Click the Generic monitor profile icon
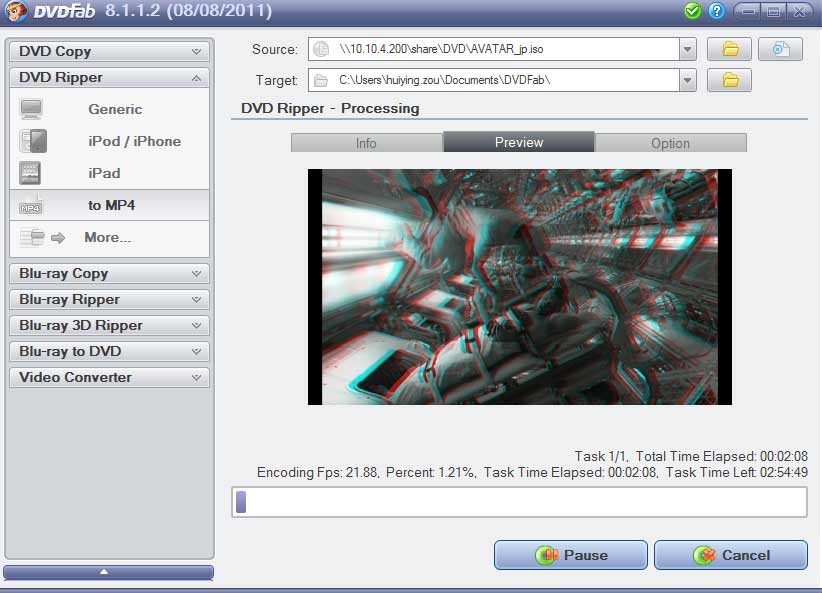The height and width of the screenshot is (593, 822). (x=31, y=109)
